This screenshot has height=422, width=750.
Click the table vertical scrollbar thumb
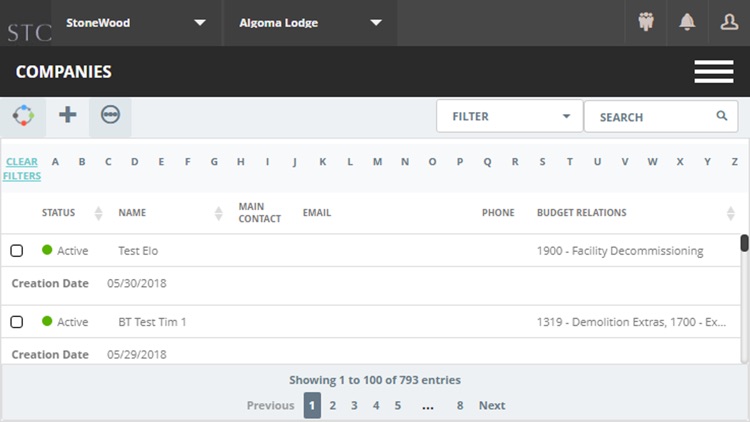point(744,243)
